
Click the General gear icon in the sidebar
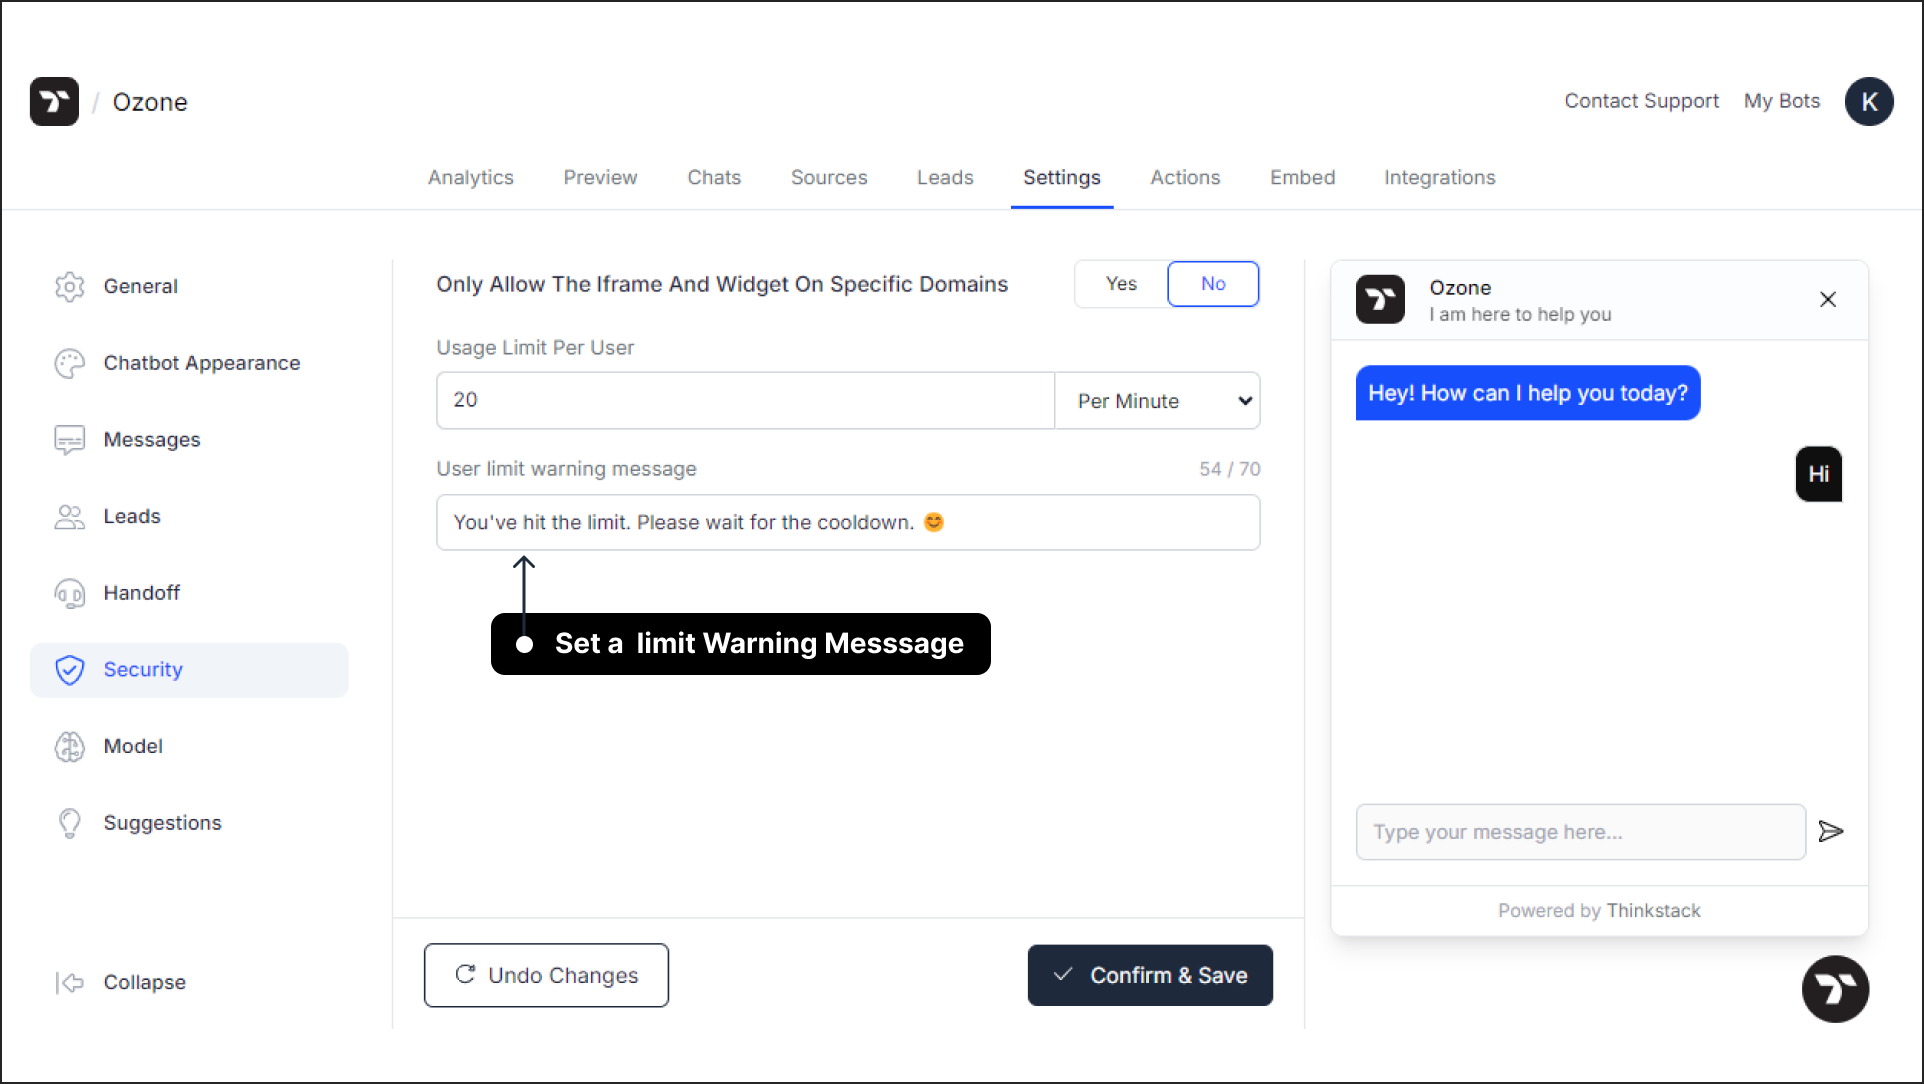click(70, 286)
